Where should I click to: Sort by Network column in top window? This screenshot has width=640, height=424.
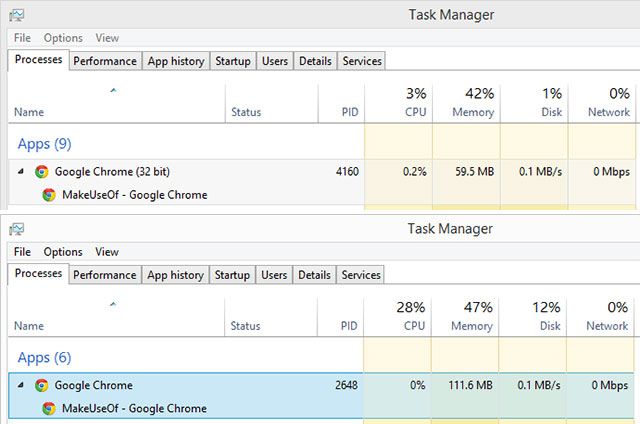[x=602, y=104]
